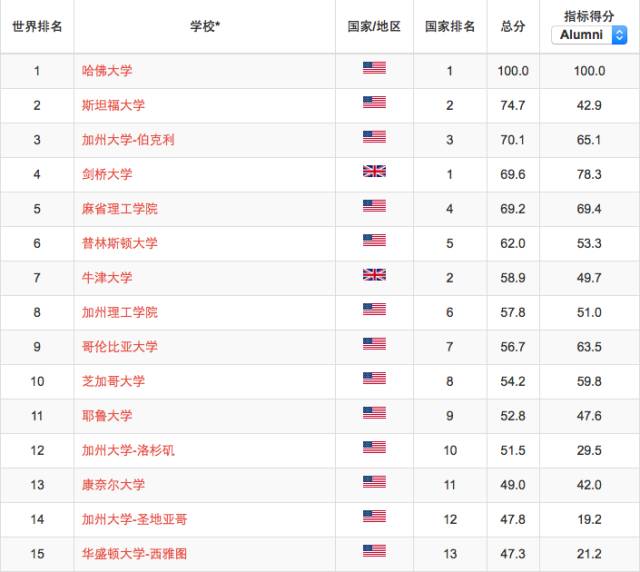Follow the 加州大学-圣地亚哥 link

click(134, 519)
